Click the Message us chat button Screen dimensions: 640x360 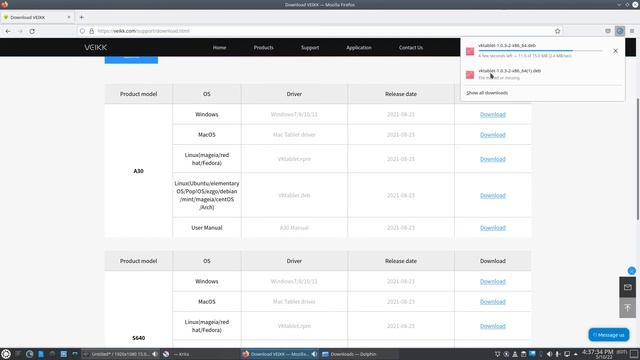[x=609, y=335]
